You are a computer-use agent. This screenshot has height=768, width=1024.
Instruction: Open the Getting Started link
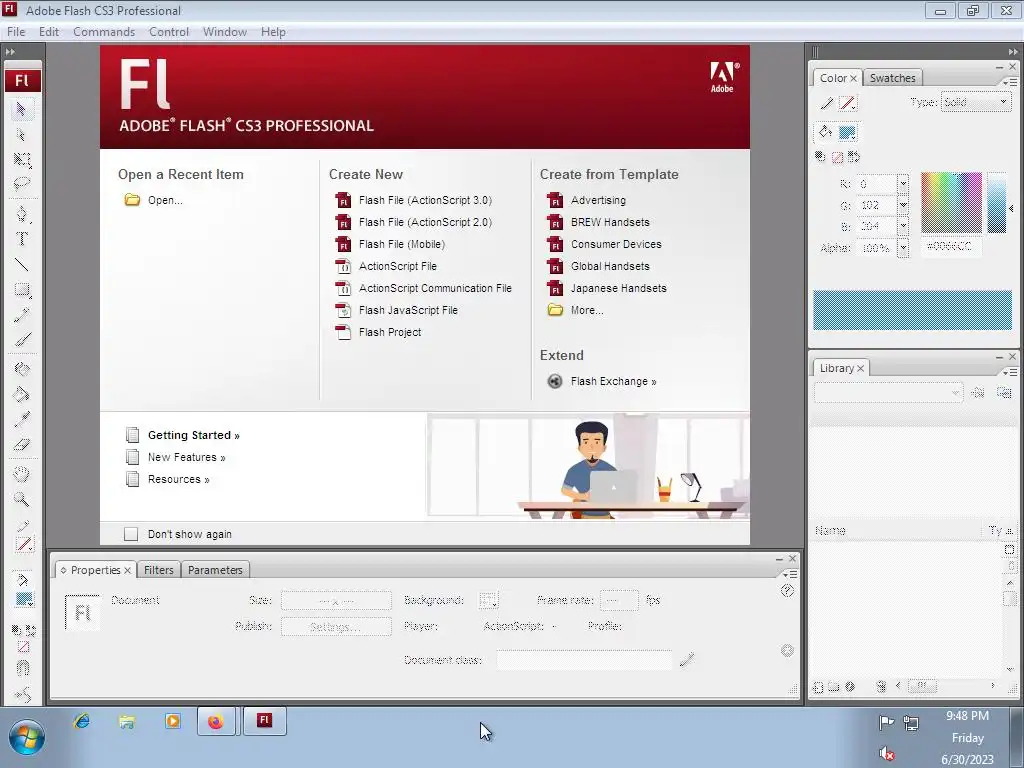click(x=193, y=436)
